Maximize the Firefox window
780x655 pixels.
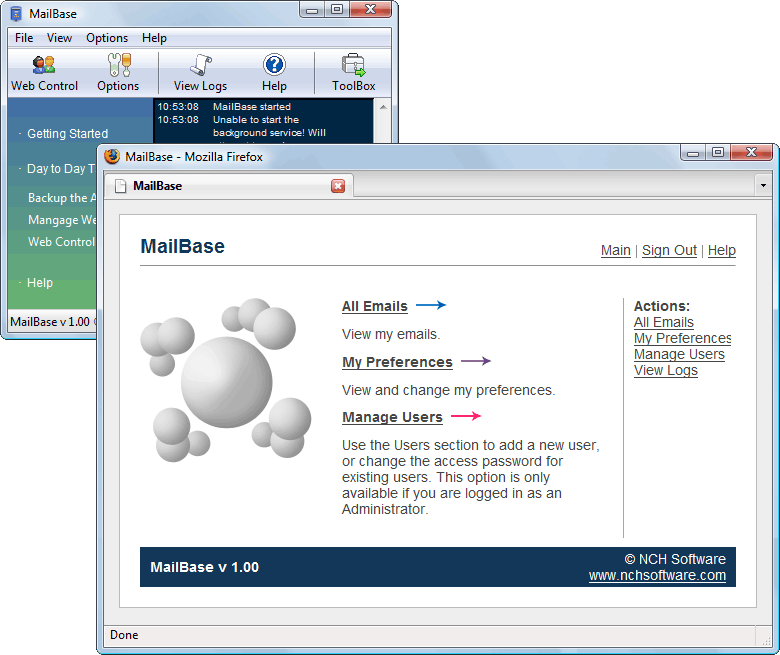pos(718,153)
